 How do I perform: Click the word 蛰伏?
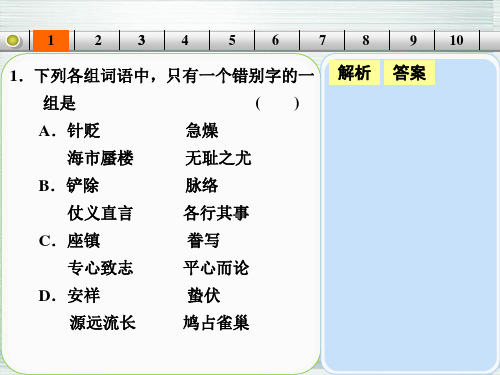pos(204,296)
